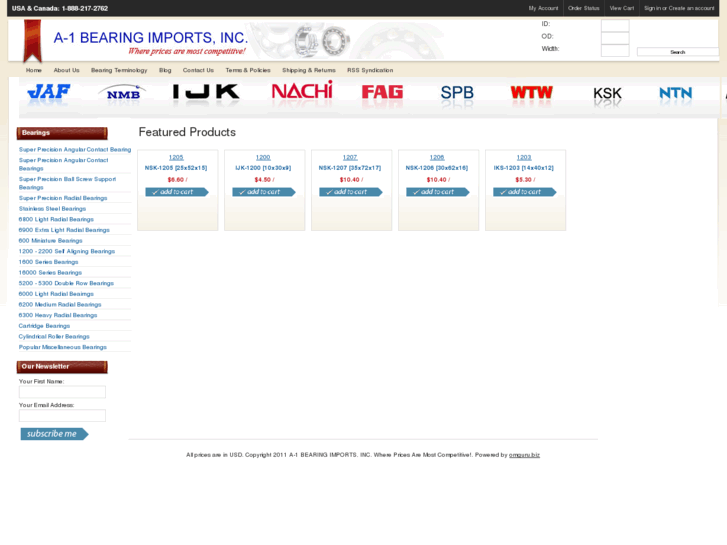Add NSK-1205 to cart
Screen dimensions: 727x545
177,192
